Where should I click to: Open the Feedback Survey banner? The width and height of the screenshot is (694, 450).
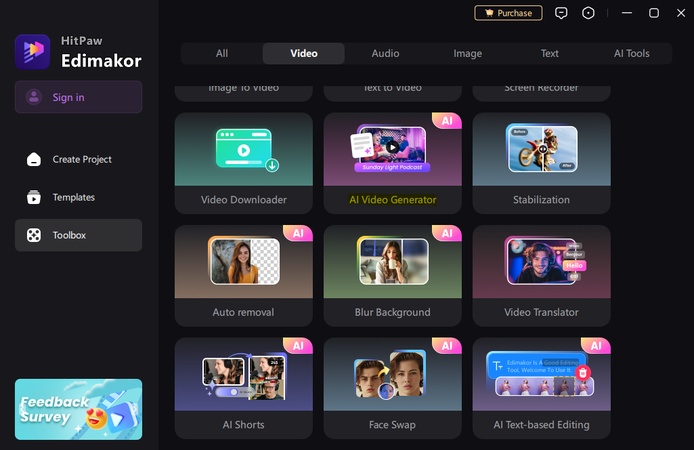coord(78,409)
